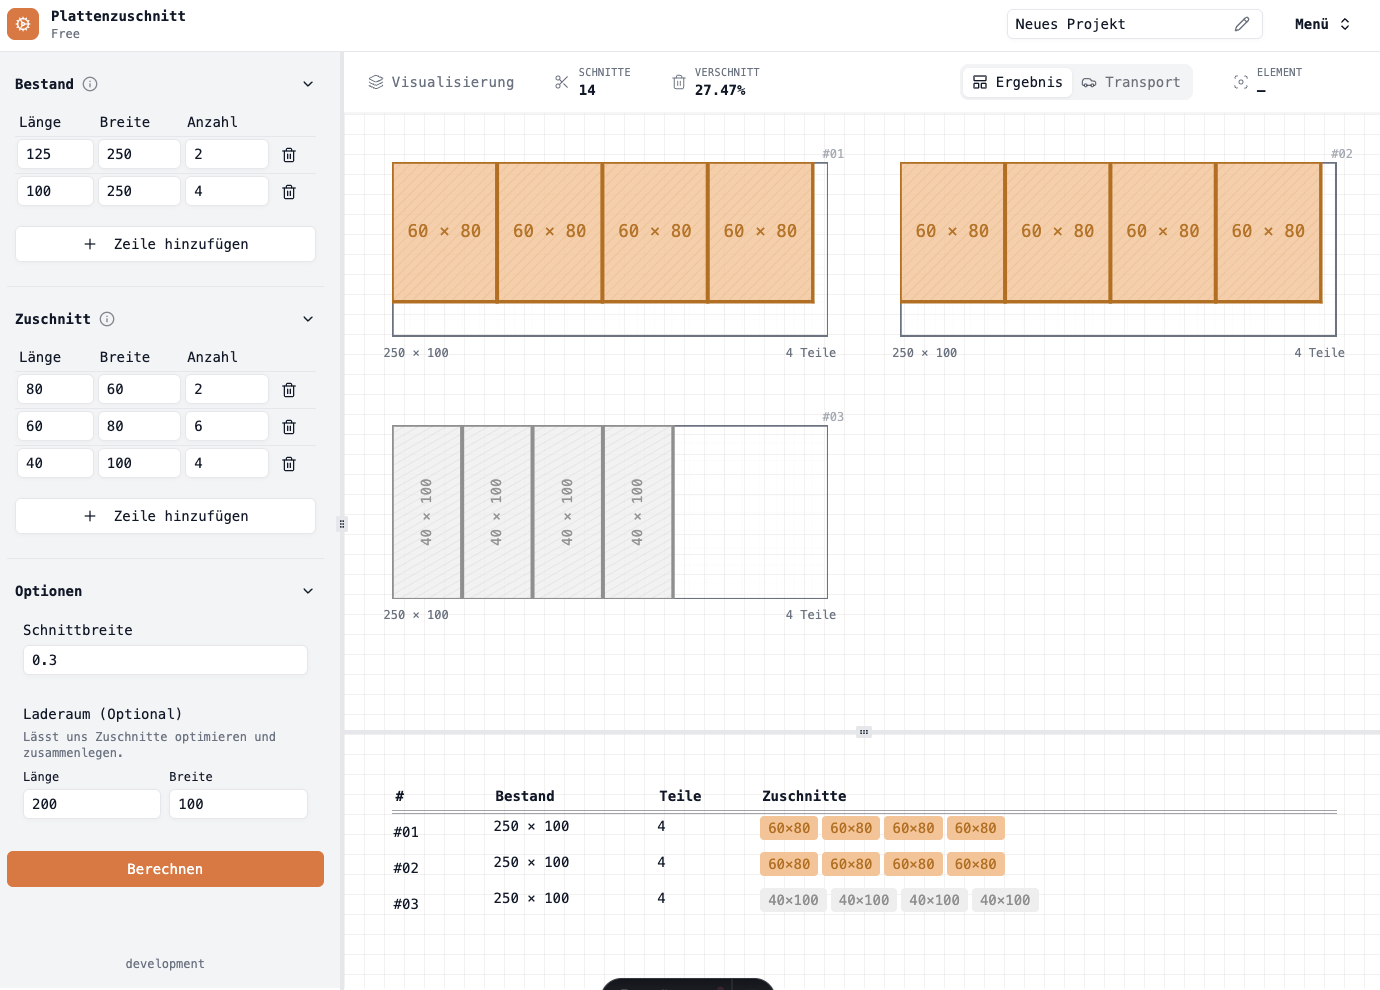Switch to the Transport tab
This screenshot has width=1380, height=990.
click(1131, 82)
